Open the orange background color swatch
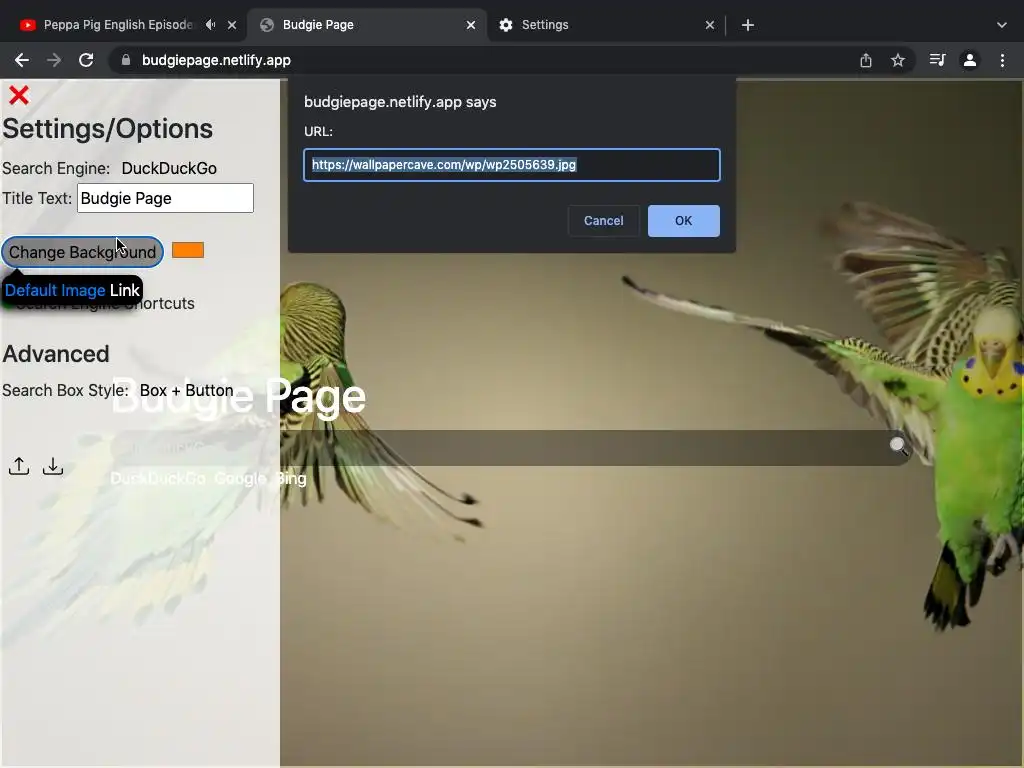1024x768 pixels. 188,250
